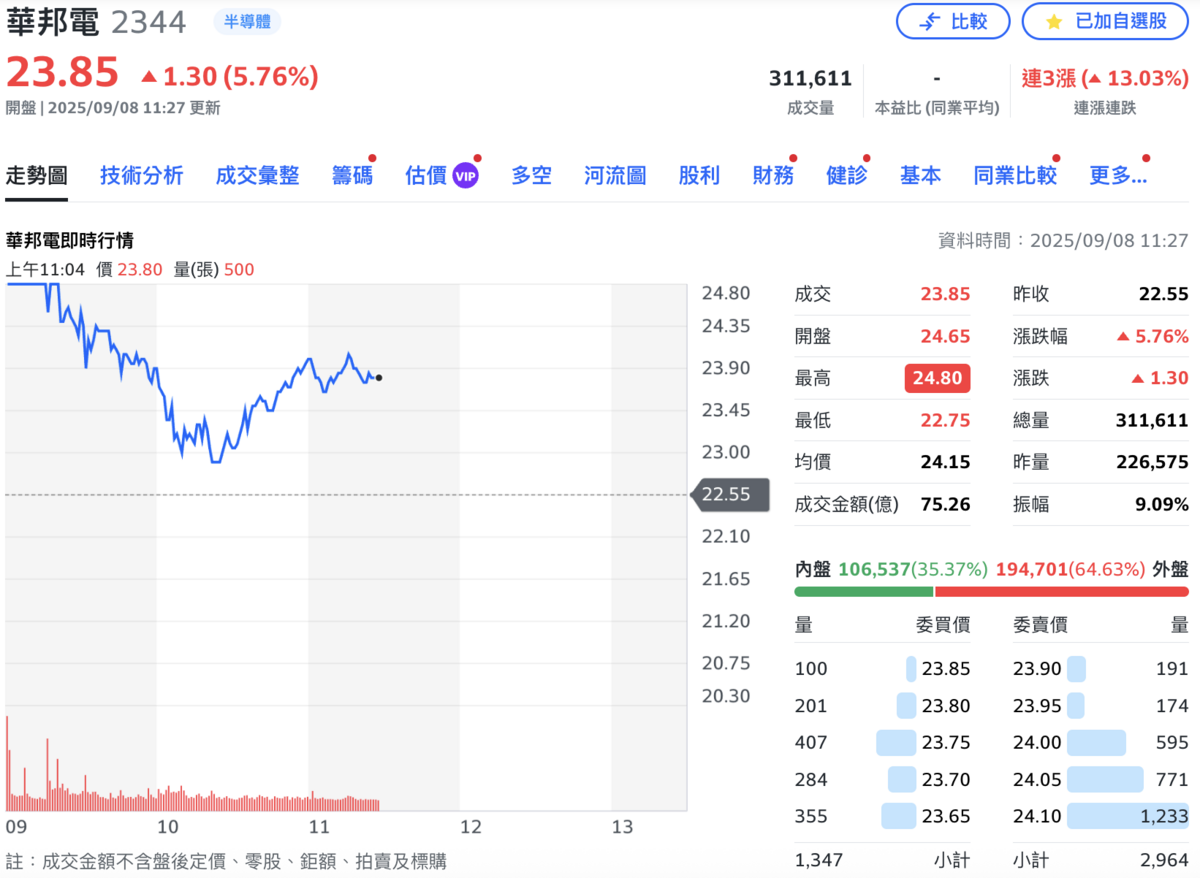Click the 連3漲 streak indicator
The image size is (1200, 878).
point(1105,78)
